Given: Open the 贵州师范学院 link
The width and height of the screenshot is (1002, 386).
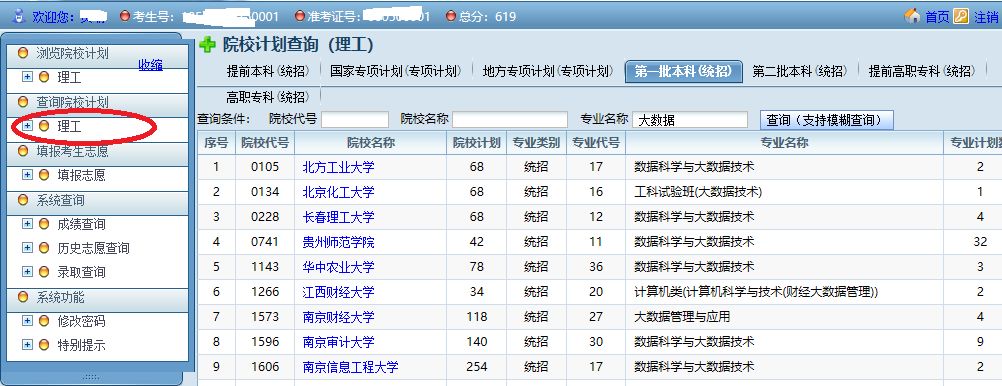Looking at the screenshot, I should click(338, 242).
